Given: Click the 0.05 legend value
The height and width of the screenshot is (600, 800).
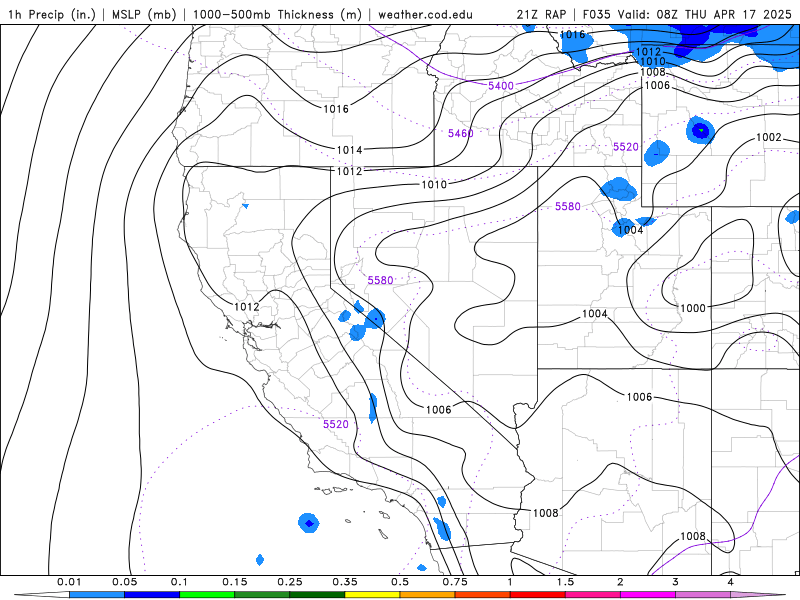Looking at the screenshot, I should click(x=124, y=582).
